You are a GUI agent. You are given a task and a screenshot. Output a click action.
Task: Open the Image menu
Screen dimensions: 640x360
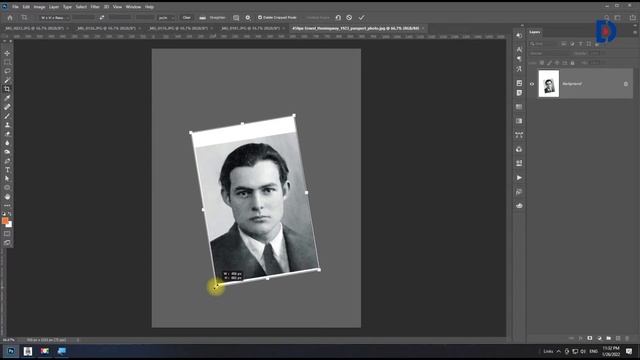coord(40,7)
